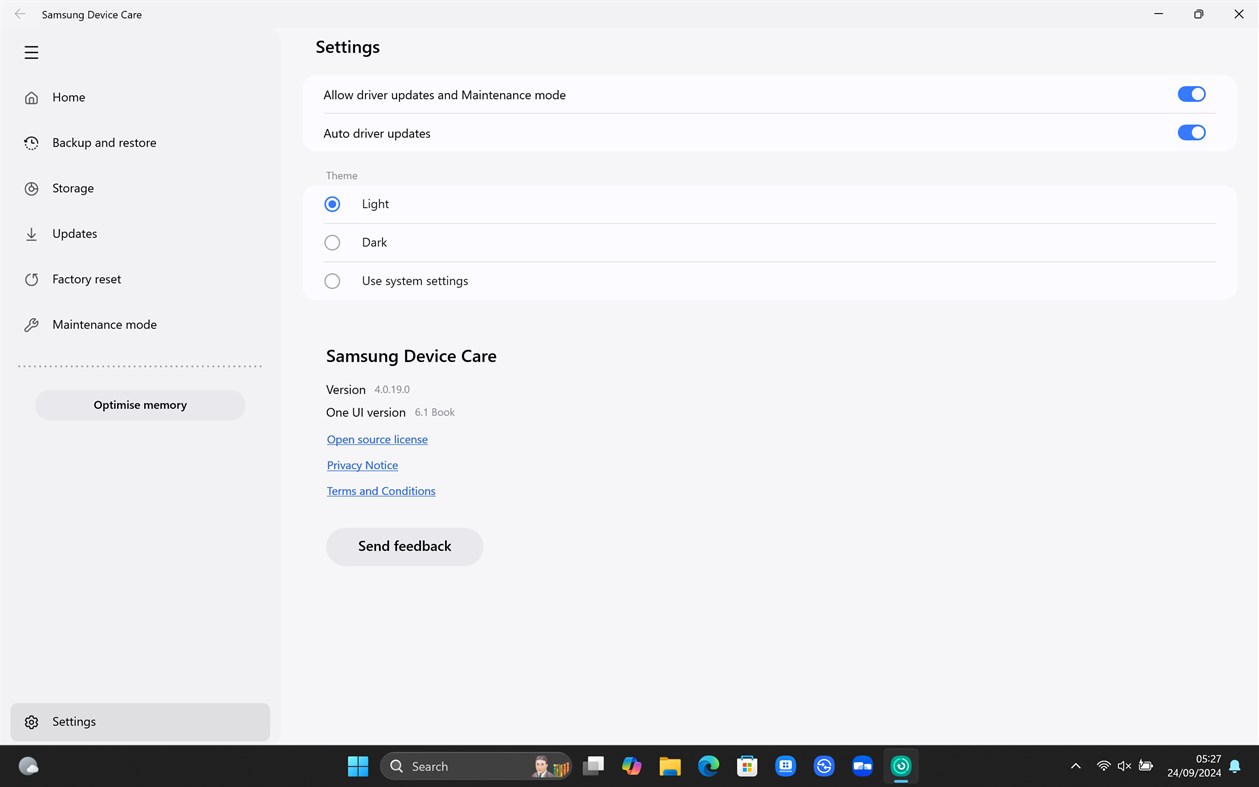Disable Allow driver updates and Maintenance mode

point(1191,94)
